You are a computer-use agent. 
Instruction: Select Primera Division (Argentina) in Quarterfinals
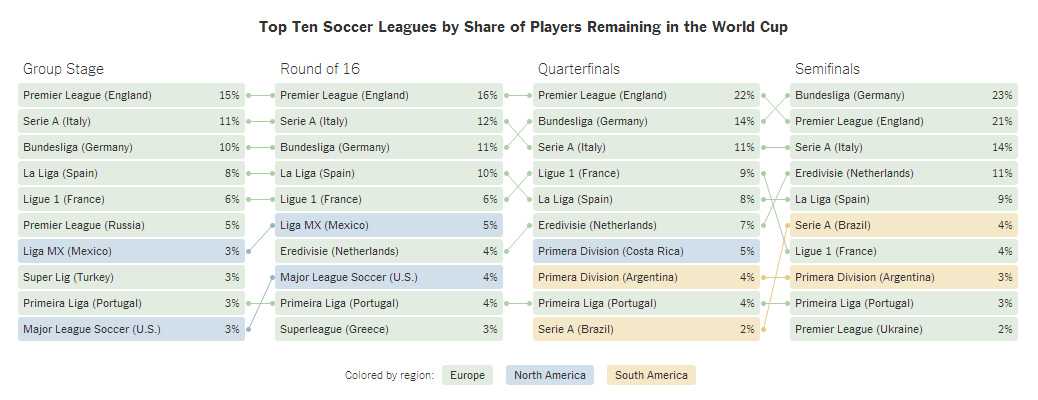click(x=646, y=277)
